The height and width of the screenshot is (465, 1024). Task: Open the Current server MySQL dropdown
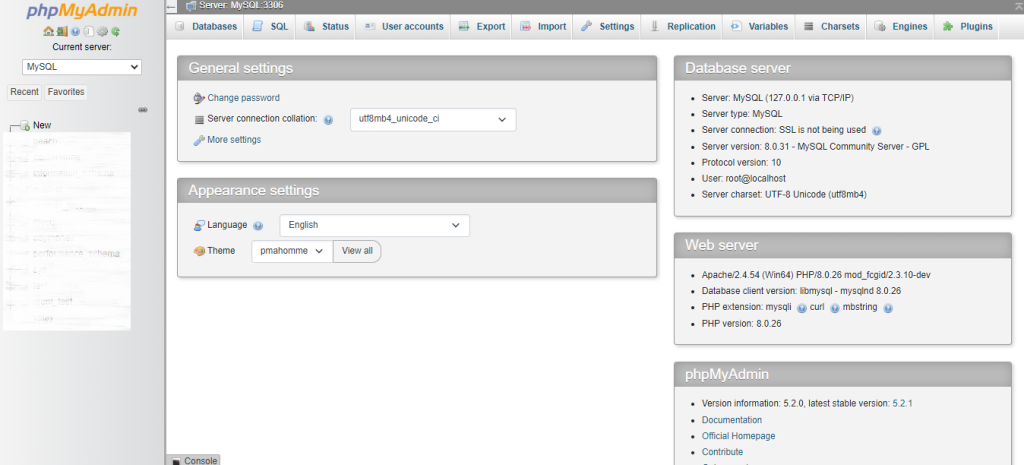pyautogui.click(x=82, y=67)
